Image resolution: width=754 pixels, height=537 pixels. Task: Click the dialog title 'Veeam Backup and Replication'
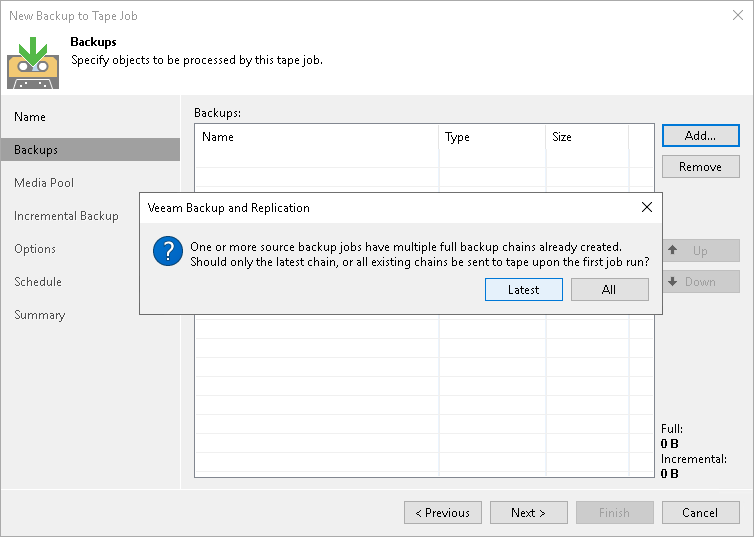coord(228,208)
